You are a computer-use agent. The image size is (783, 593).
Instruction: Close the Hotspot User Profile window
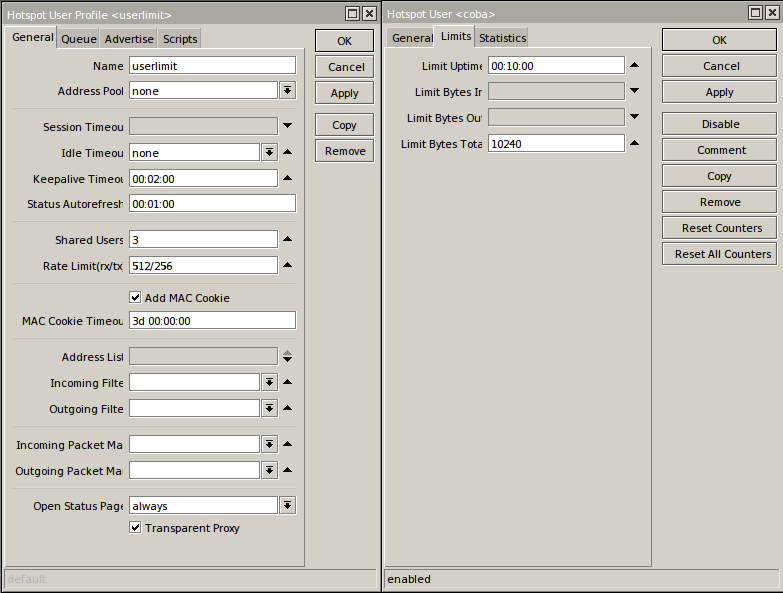click(369, 13)
